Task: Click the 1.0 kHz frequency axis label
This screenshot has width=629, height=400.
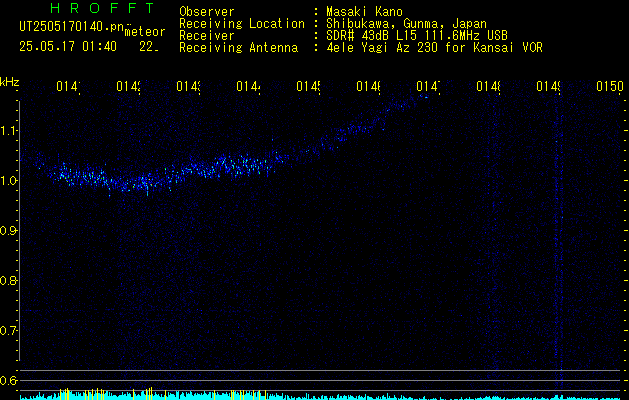Action: [x=9, y=181]
